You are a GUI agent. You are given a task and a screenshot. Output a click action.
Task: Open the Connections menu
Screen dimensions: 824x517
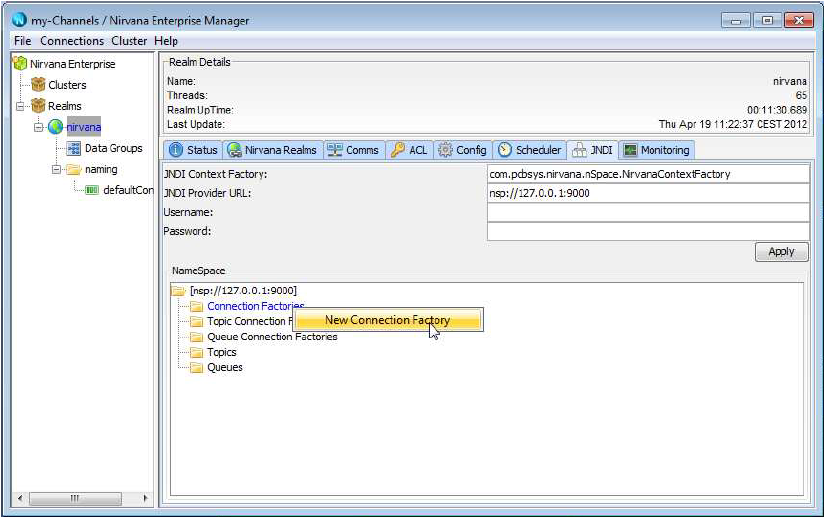72,41
